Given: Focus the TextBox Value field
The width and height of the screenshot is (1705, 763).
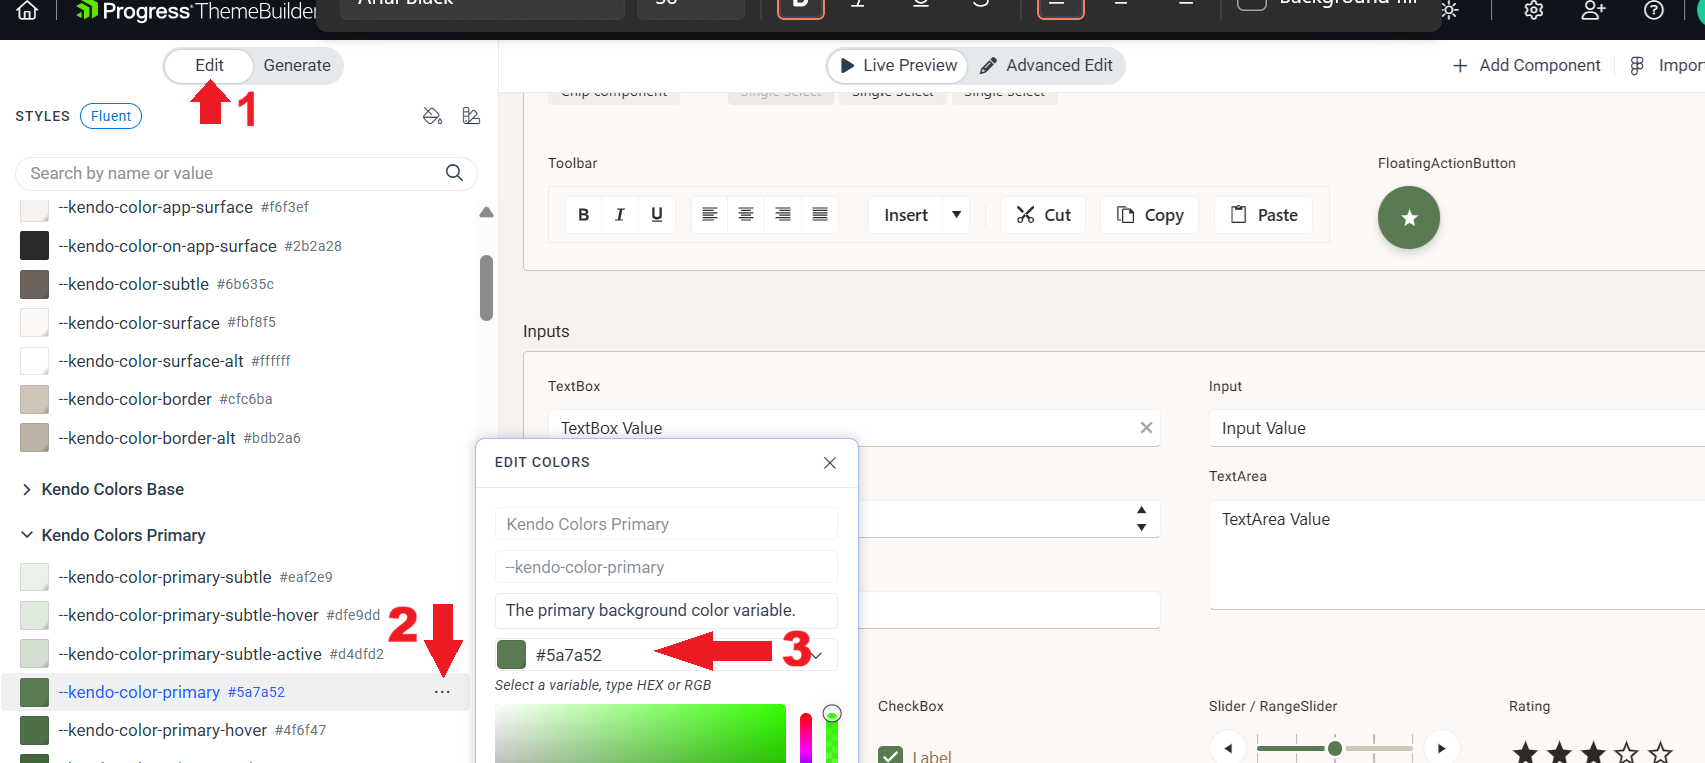Looking at the screenshot, I should click(x=854, y=428).
